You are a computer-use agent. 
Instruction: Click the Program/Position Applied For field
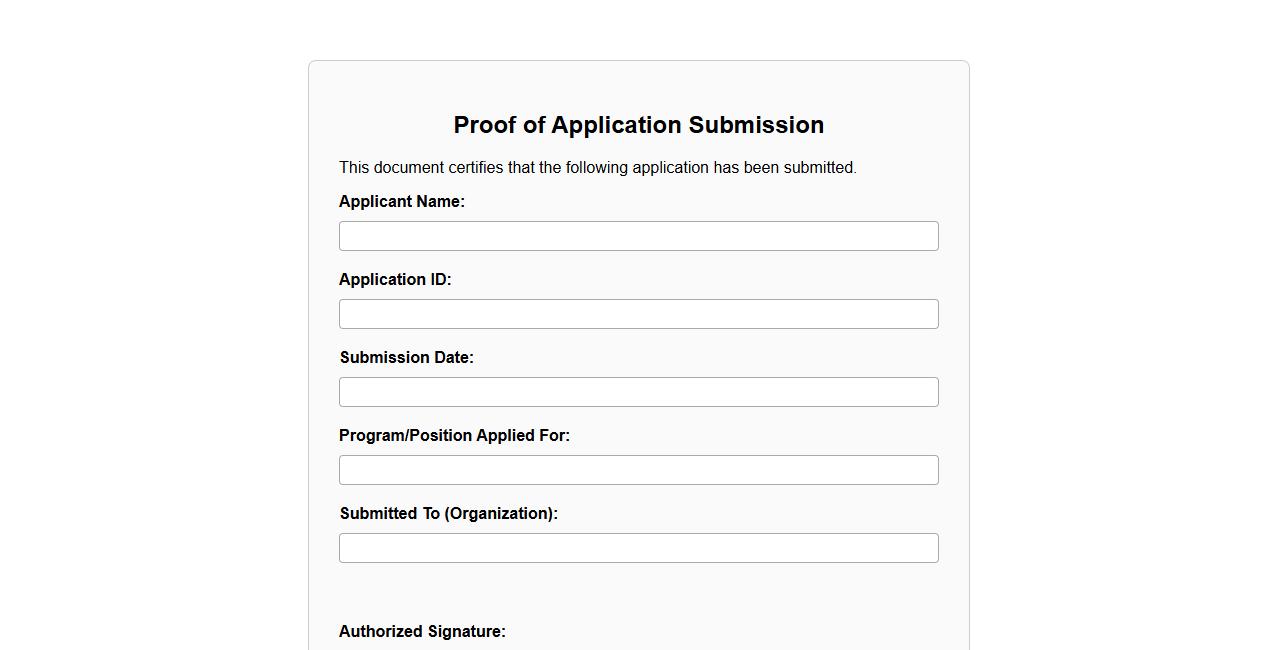pyautogui.click(x=638, y=470)
